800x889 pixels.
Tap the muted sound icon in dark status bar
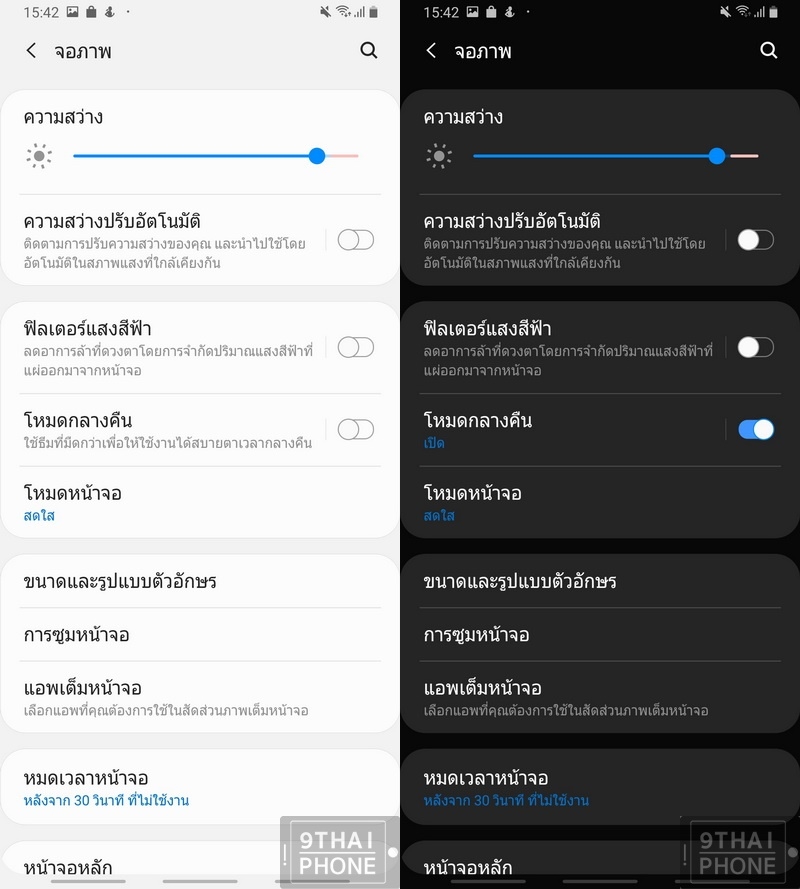coord(725,12)
